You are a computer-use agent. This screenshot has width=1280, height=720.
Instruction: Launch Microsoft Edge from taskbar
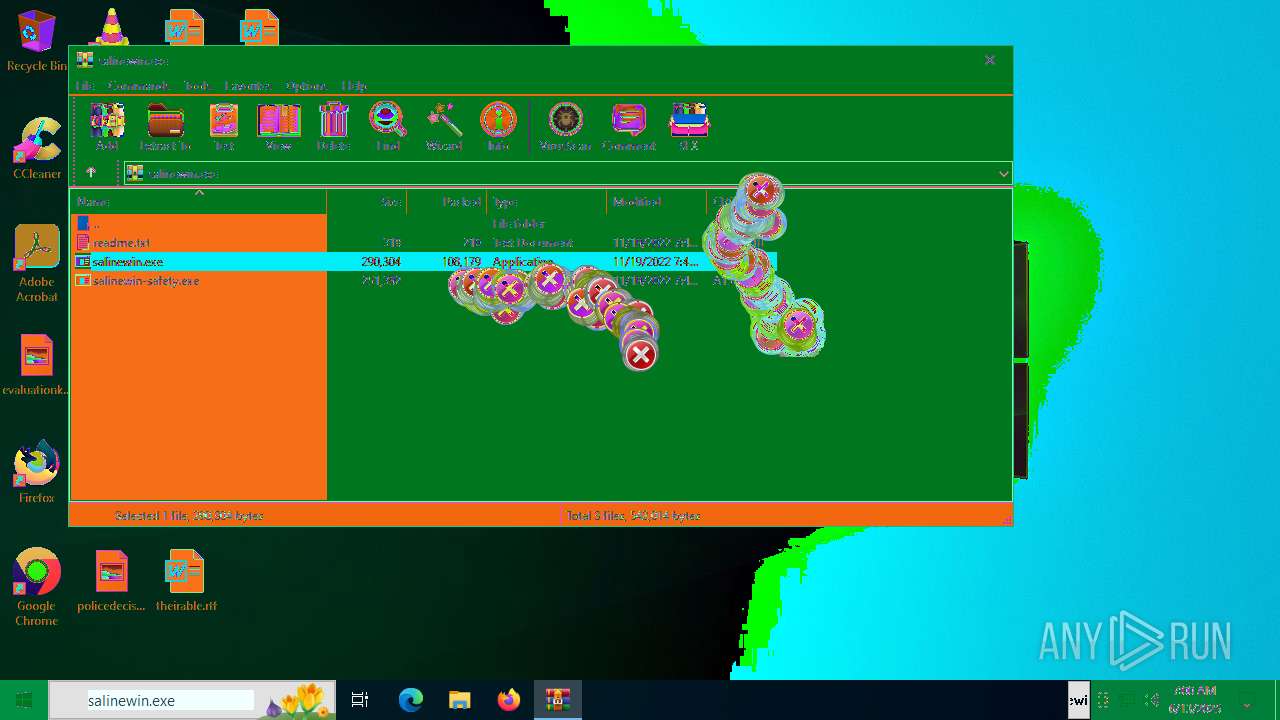[x=411, y=700]
